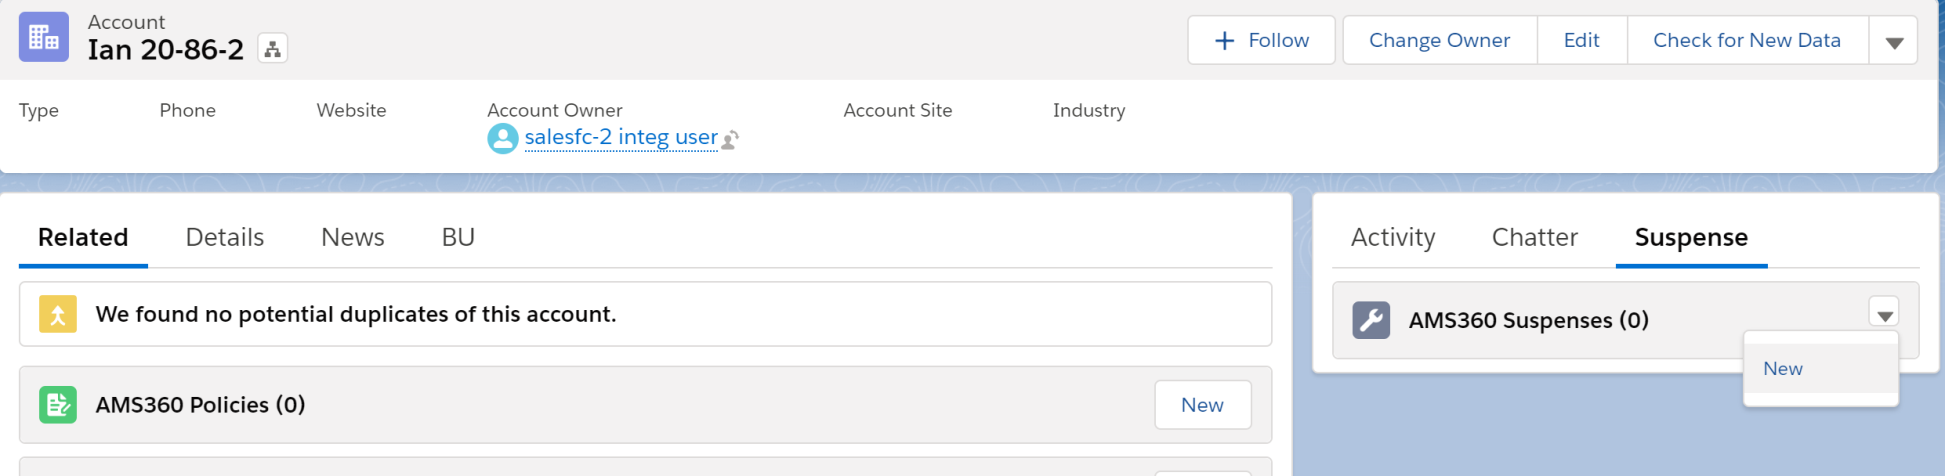Open the Chatter tab
Image resolution: width=1945 pixels, height=476 pixels.
(1534, 237)
